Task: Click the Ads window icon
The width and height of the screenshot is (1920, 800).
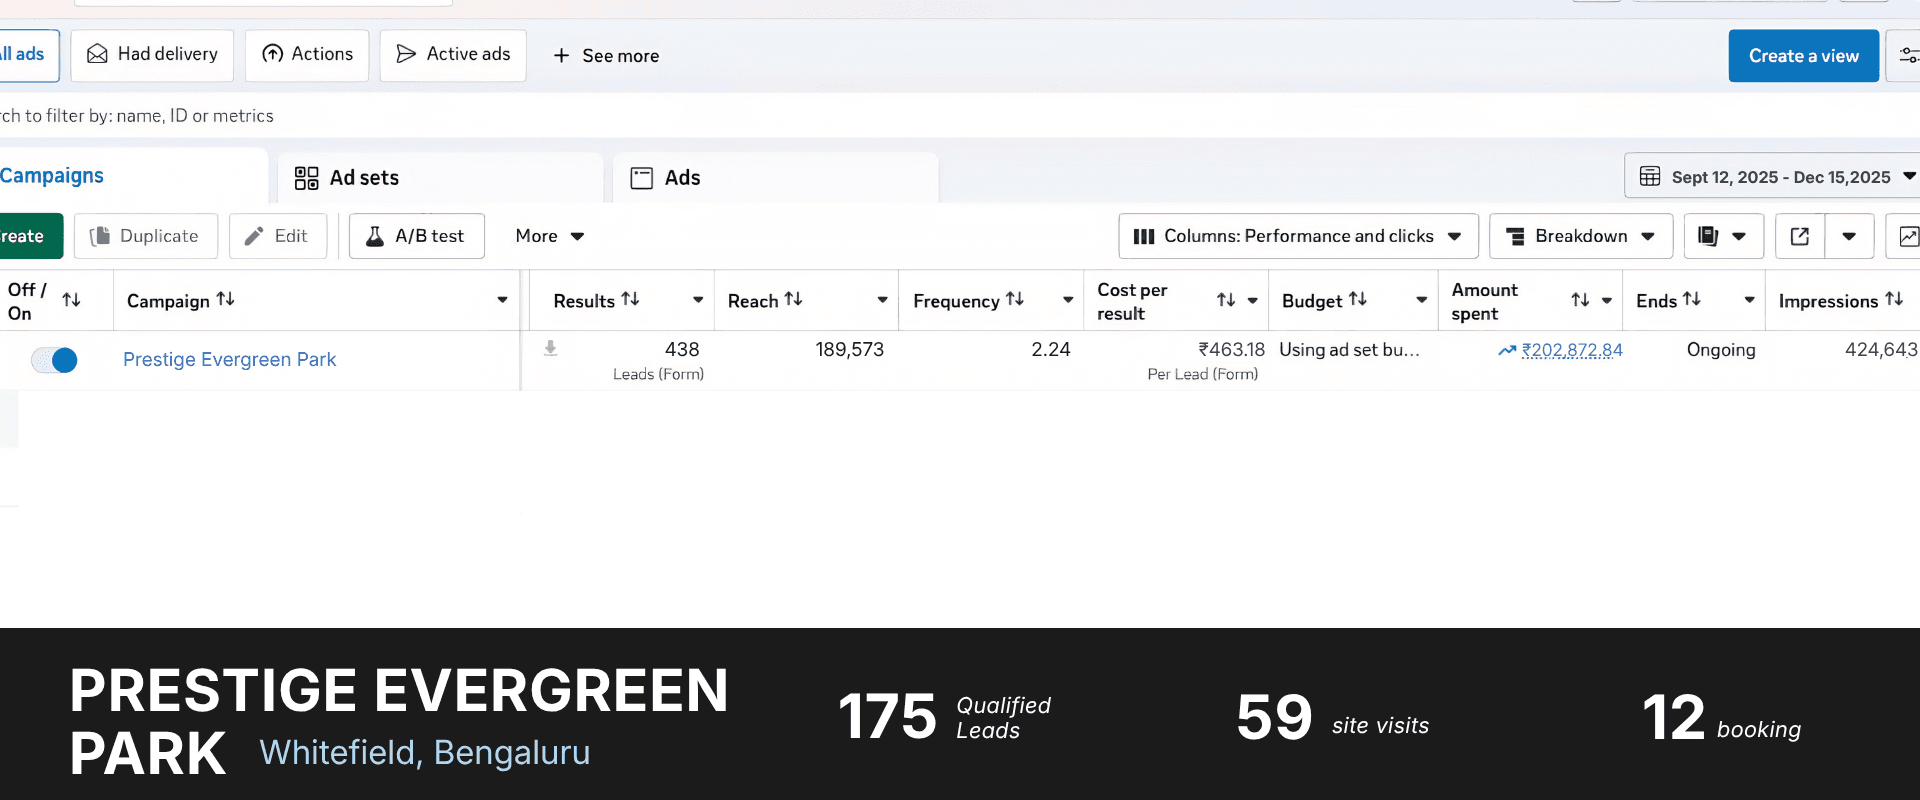Action: (642, 178)
